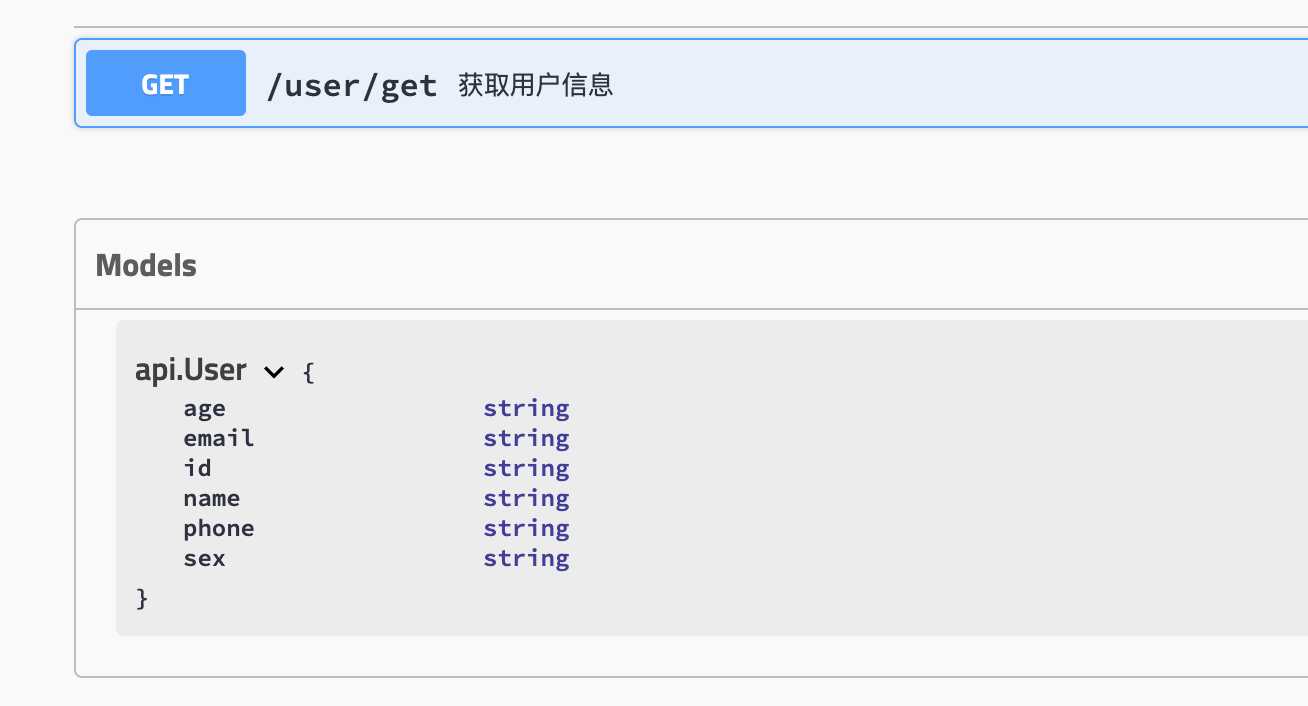Viewport: 1308px width, 706px height.
Task: Select the age property name
Action: [x=204, y=409]
